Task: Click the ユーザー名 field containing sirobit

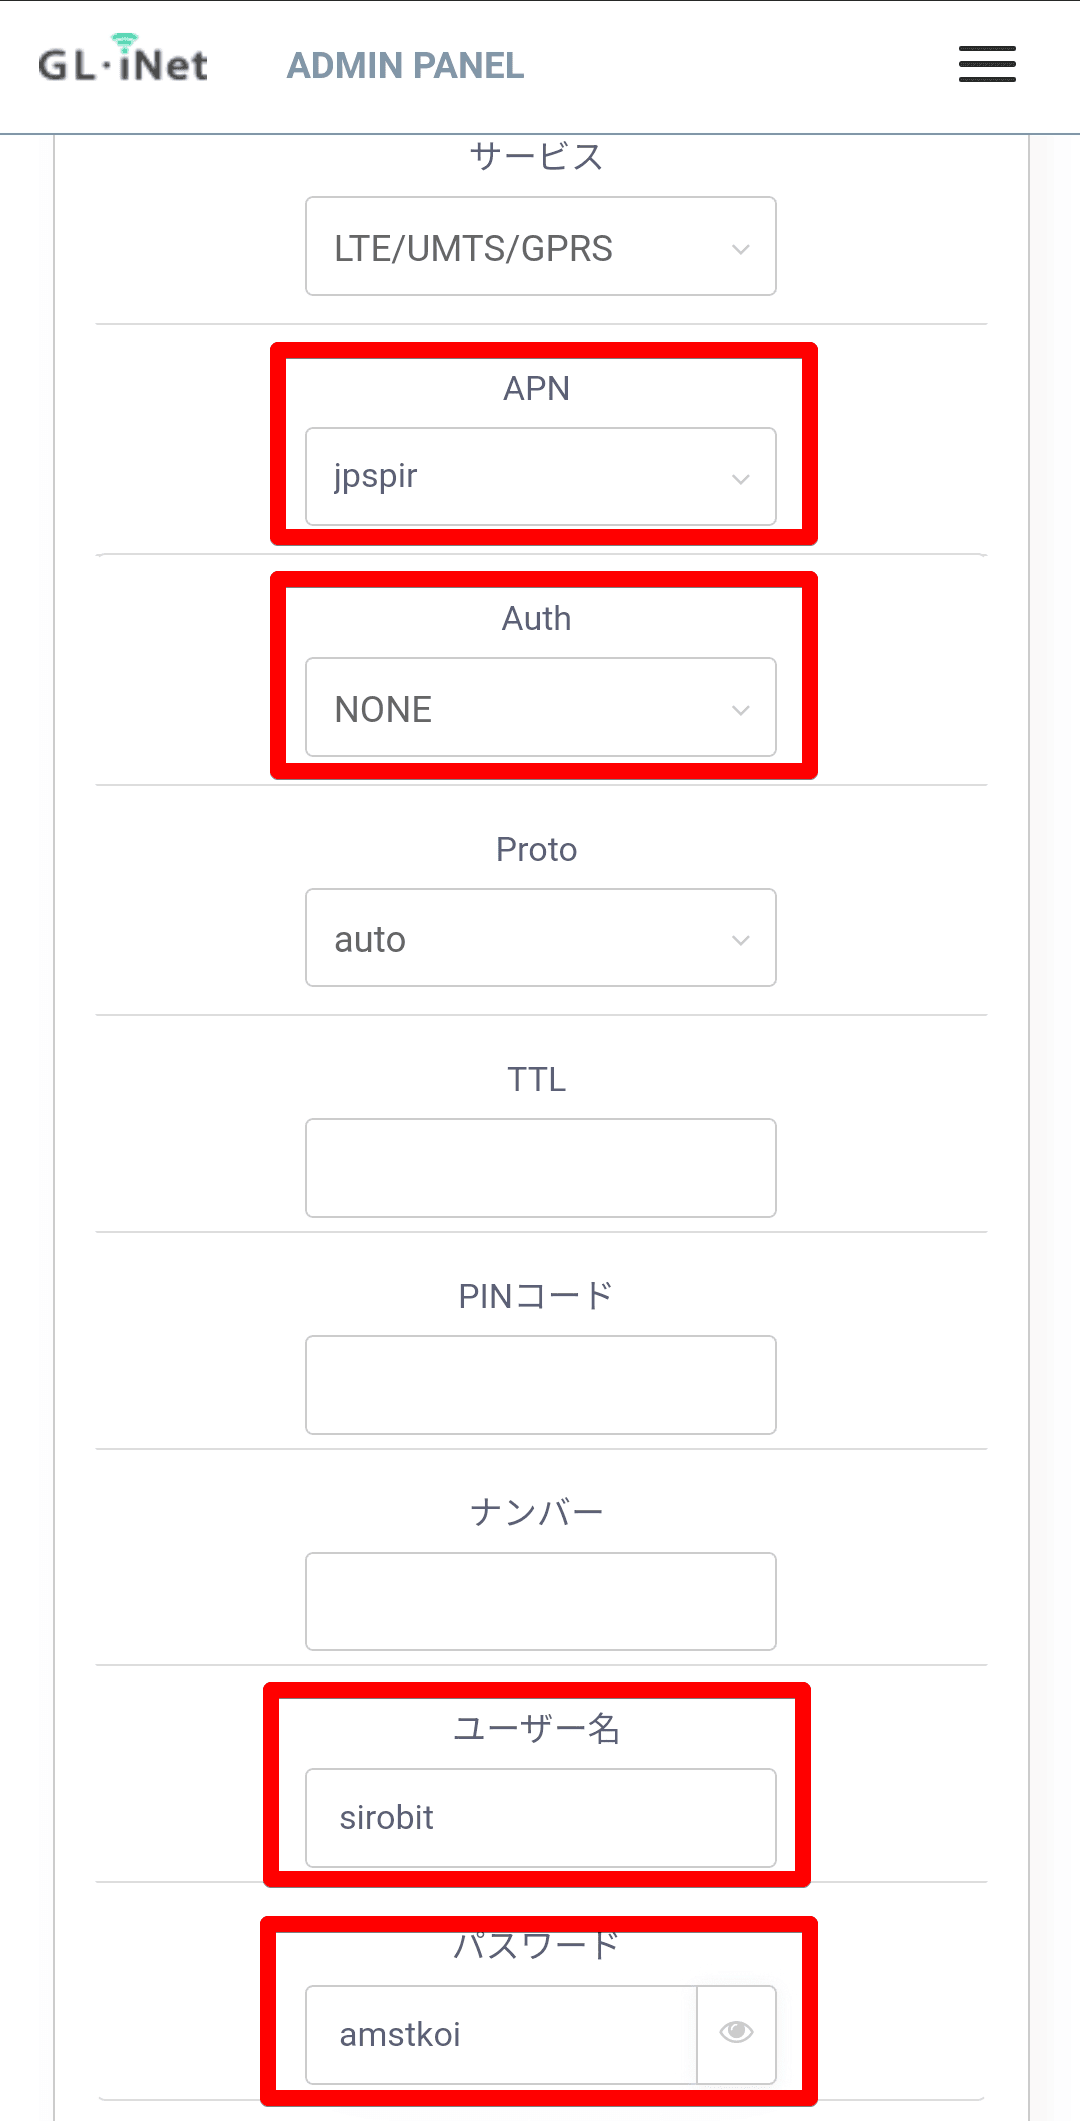Action: pyautogui.click(x=540, y=1818)
